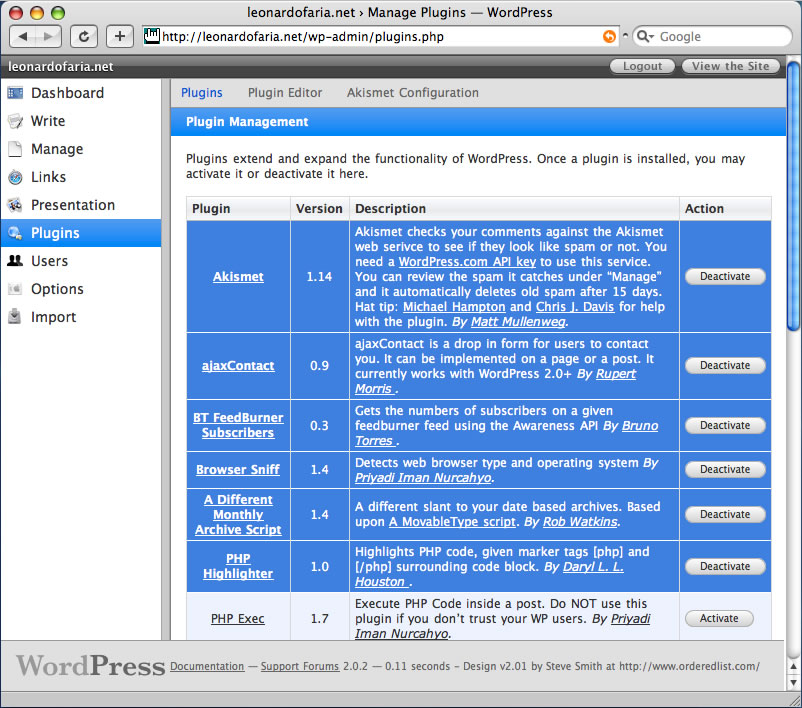Open the Users menu item
Viewport: 802px width, 708px height.
coord(49,261)
